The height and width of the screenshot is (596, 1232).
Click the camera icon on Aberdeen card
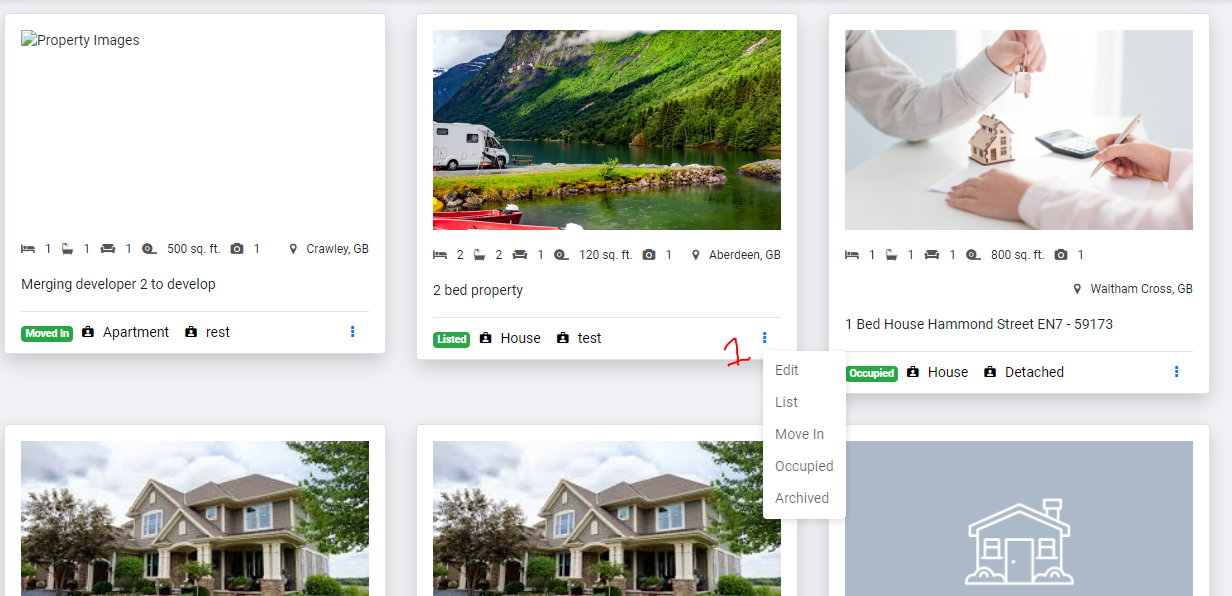click(x=649, y=254)
